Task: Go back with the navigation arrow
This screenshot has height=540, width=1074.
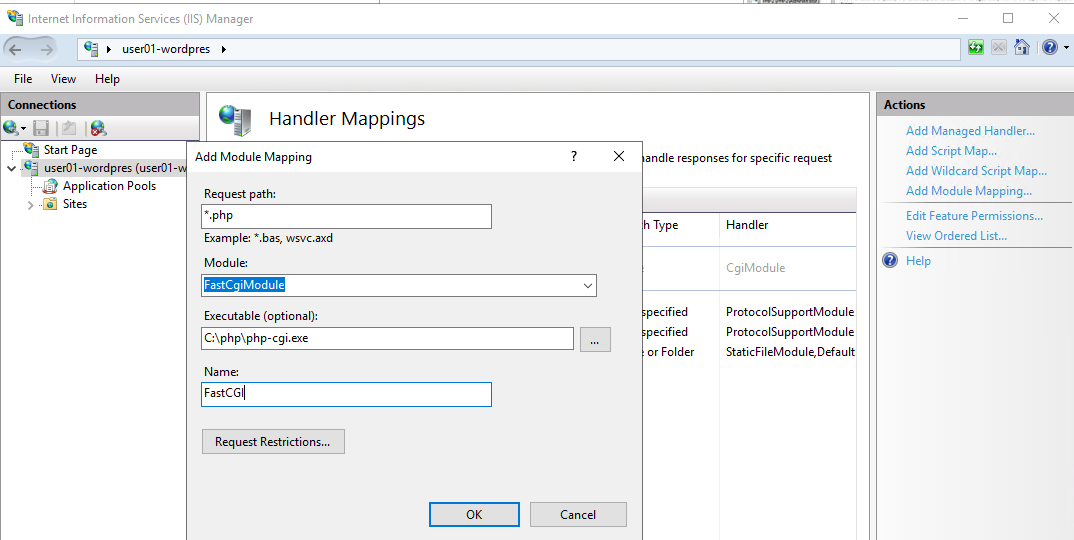Action: coord(16,49)
